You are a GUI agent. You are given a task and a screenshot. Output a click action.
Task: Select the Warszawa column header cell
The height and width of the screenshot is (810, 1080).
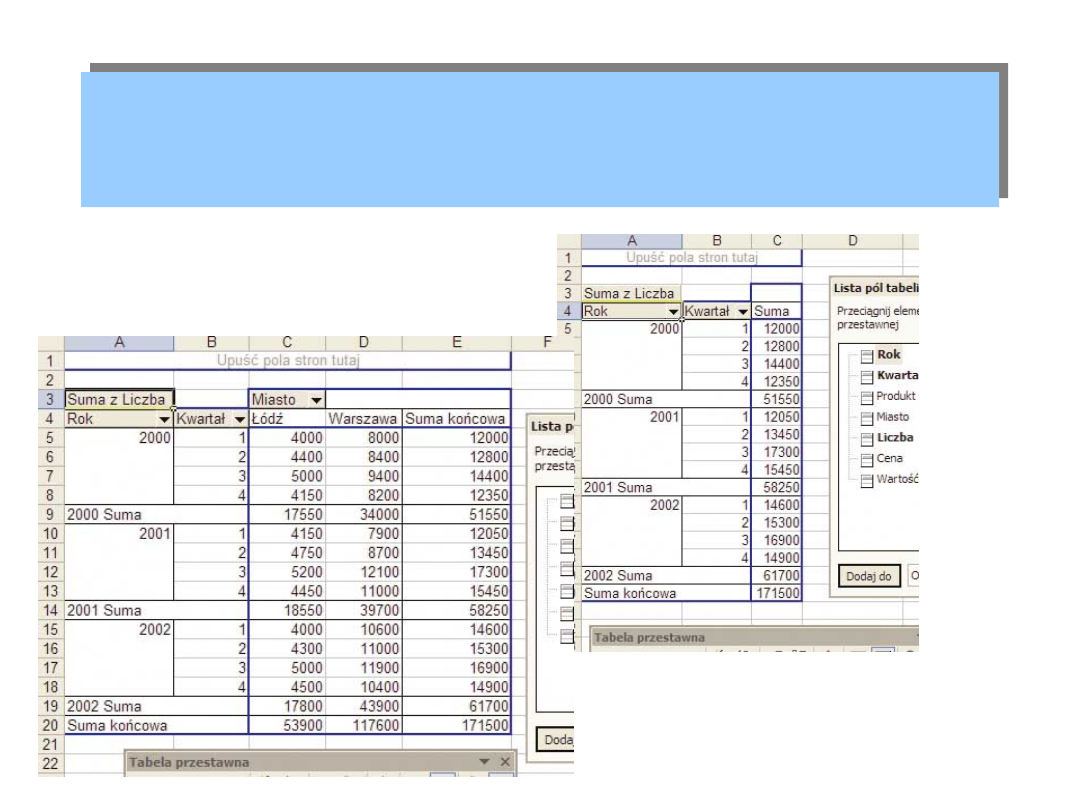pyautogui.click(x=363, y=420)
